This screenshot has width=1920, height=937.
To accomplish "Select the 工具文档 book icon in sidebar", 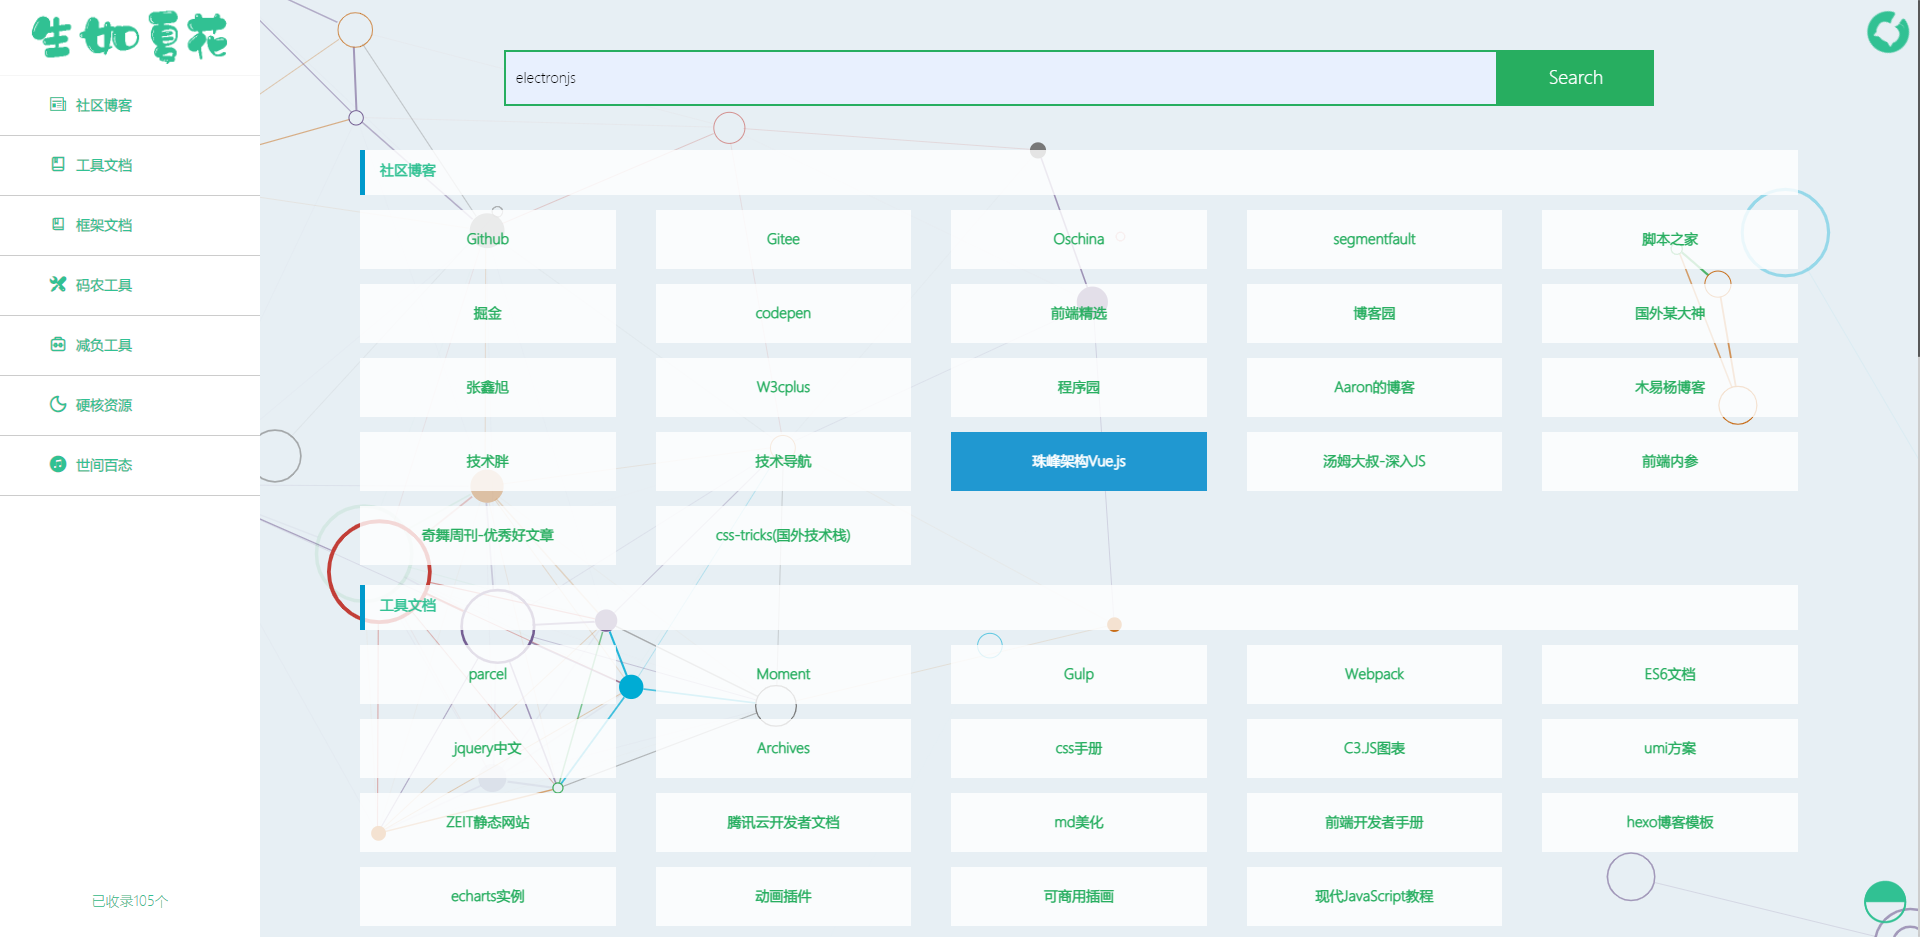I will tap(57, 164).
